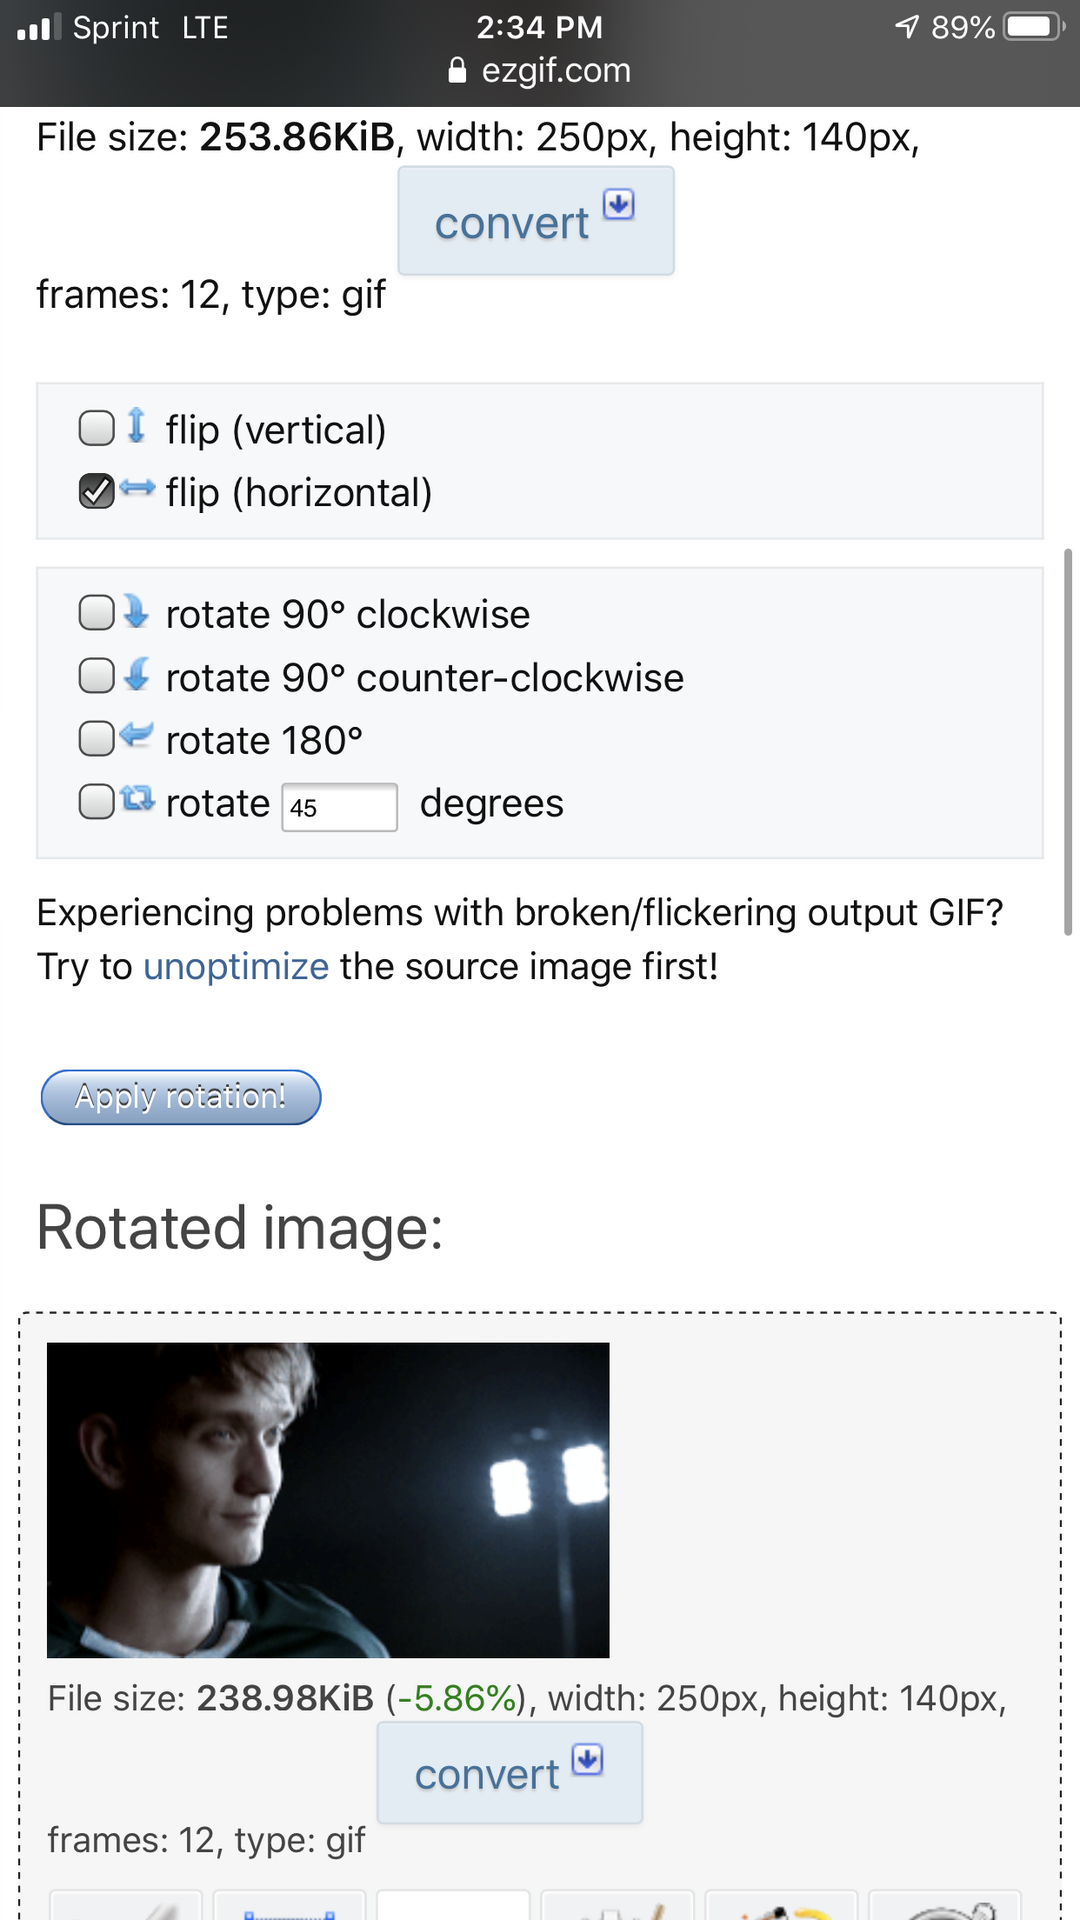Follow the unoptimize link

click(236, 967)
